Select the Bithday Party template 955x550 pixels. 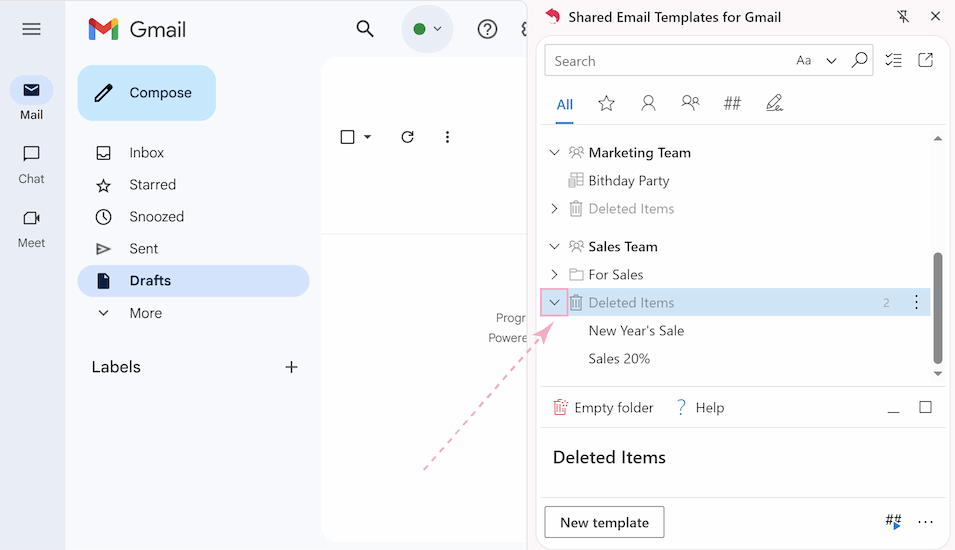click(736, 181)
